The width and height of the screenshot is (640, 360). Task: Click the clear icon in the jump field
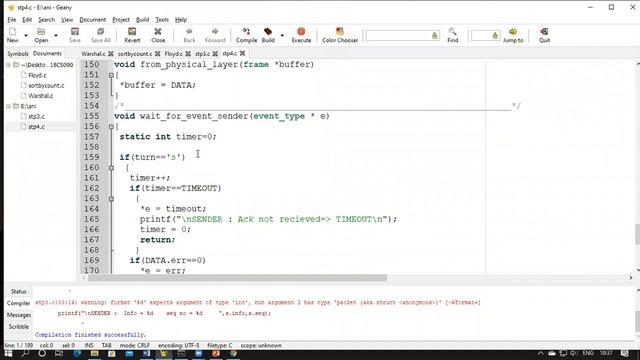pyautogui.click(x=495, y=36)
